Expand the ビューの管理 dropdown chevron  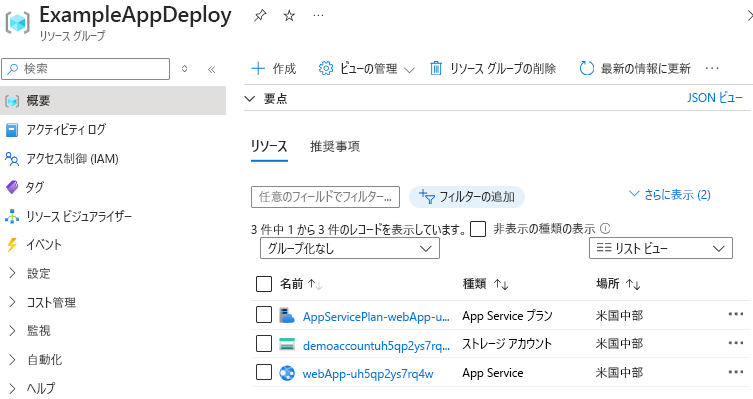[409, 70]
